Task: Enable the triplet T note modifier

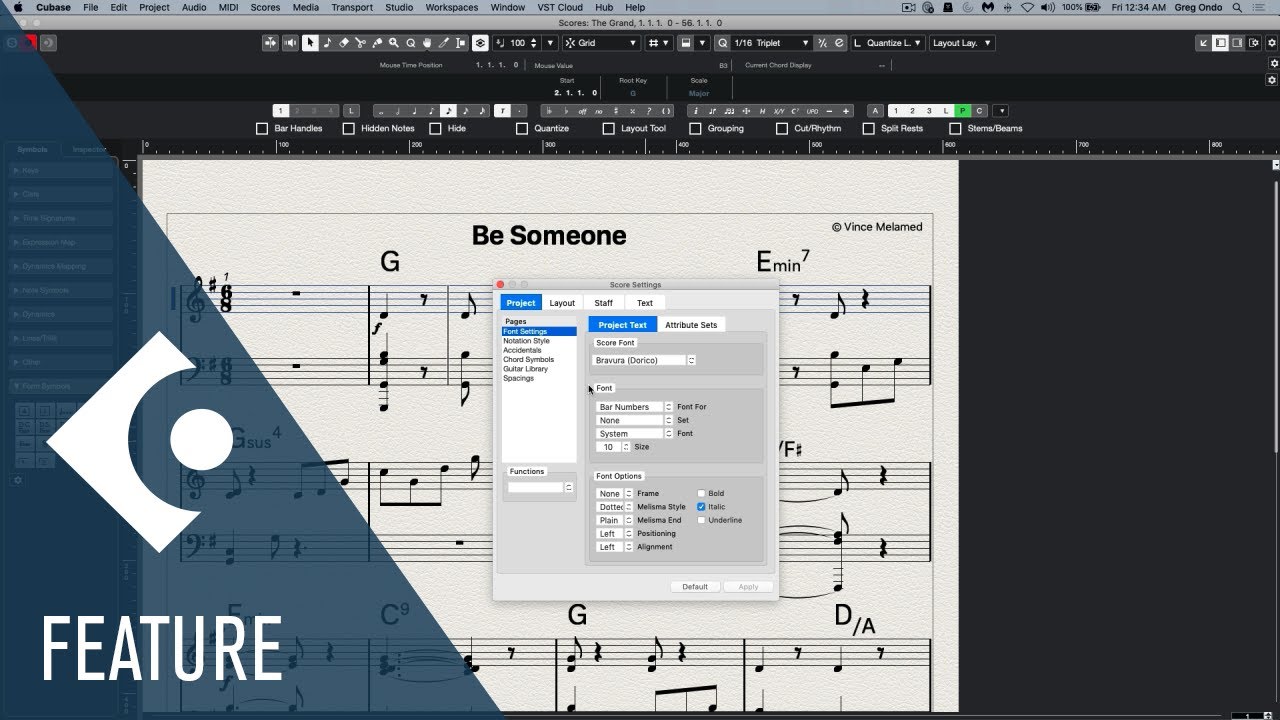Action: pyautogui.click(x=502, y=111)
